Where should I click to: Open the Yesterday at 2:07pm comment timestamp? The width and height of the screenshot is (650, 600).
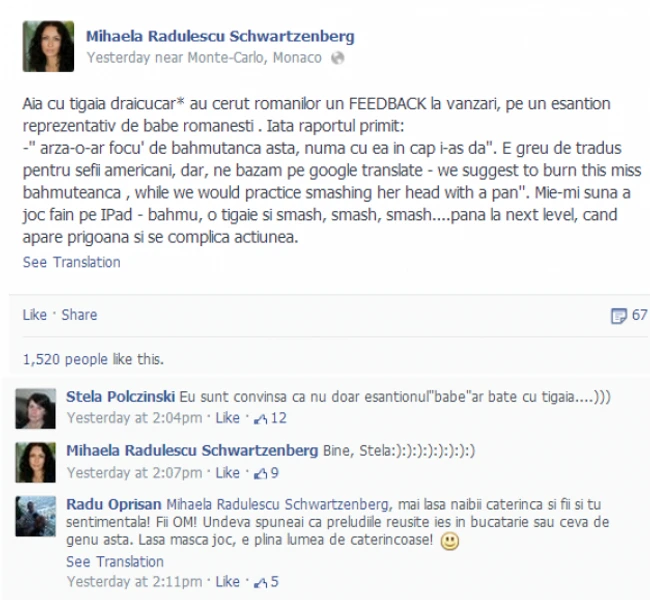[x=134, y=473]
